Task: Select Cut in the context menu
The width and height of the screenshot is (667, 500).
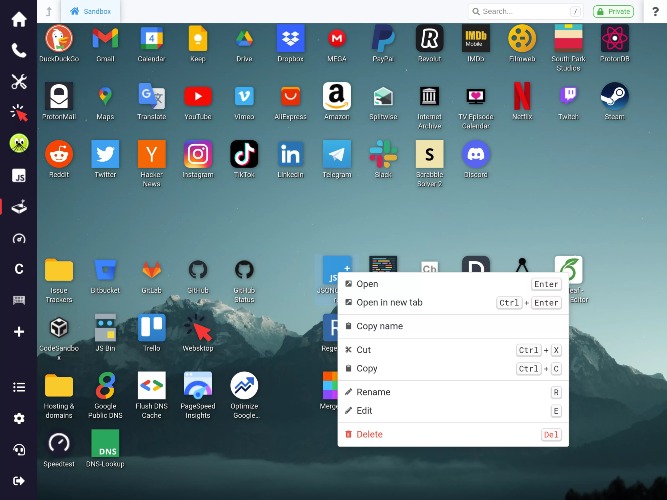Action: (453, 350)
